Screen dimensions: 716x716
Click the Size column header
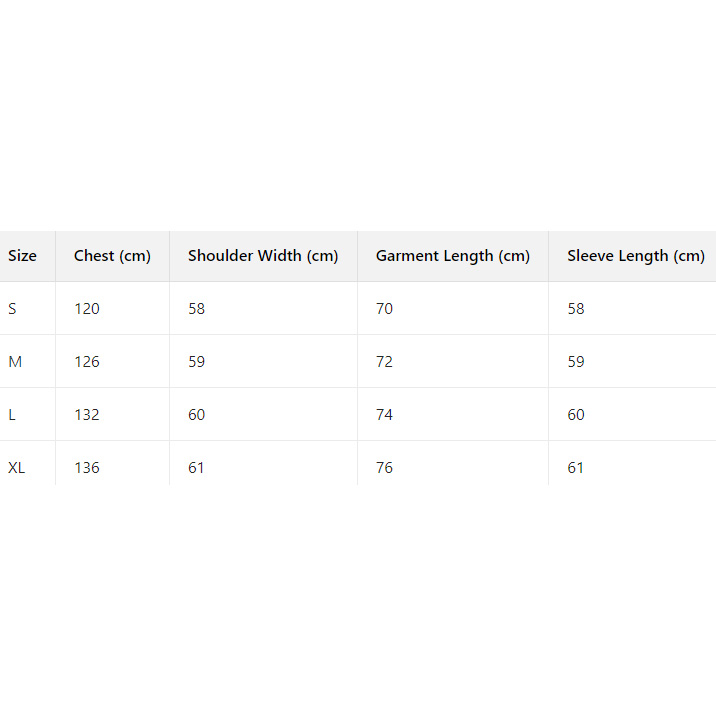pos(22,256)
